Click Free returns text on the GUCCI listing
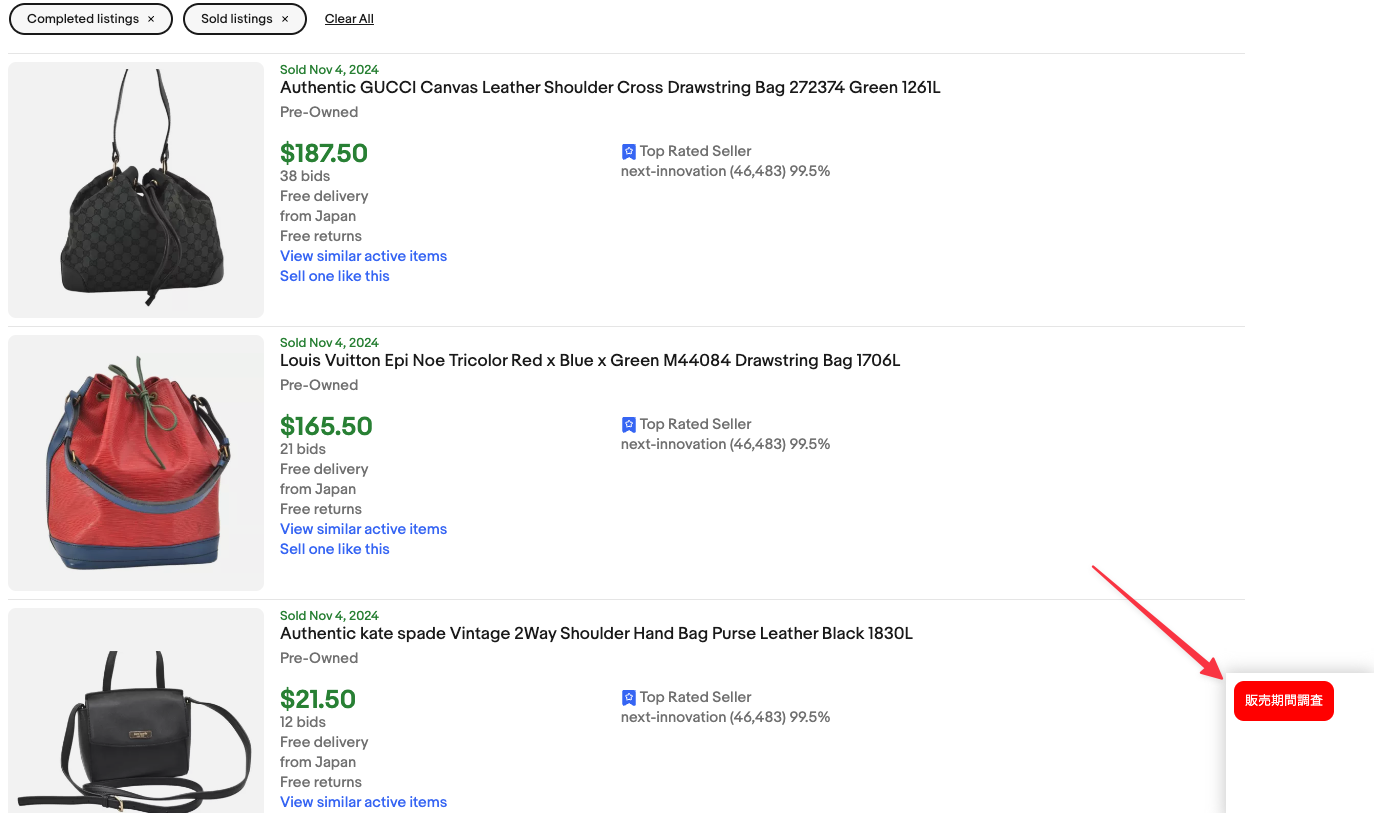The image size is (1374, 813). [x=321, y=236]
